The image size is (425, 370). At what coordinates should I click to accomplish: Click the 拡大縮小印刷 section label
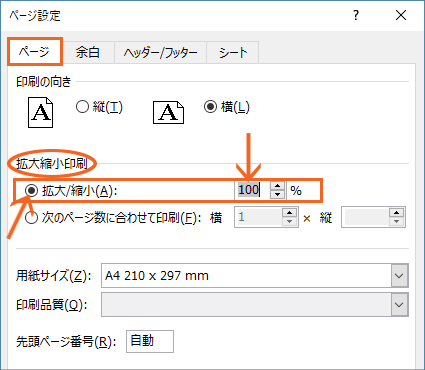click(x=52, y=163)
